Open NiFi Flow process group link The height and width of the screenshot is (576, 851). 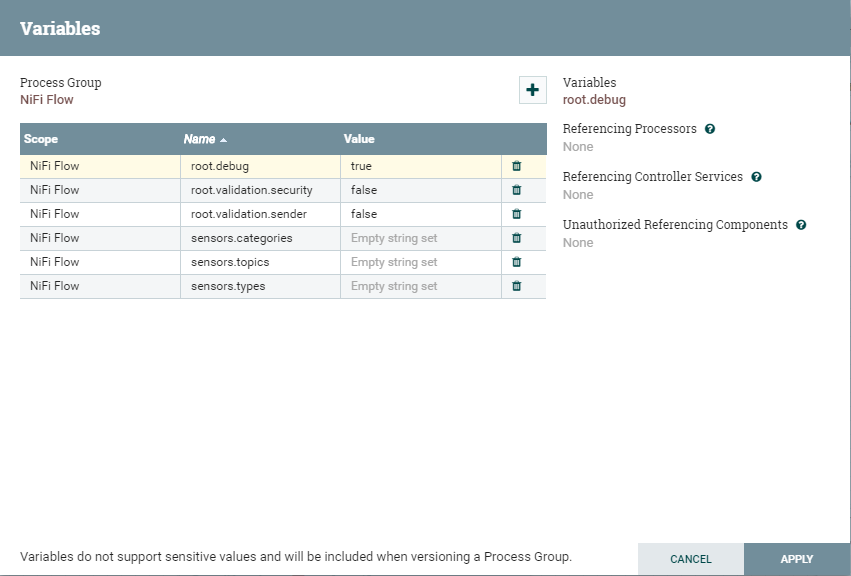coord(47,100)
